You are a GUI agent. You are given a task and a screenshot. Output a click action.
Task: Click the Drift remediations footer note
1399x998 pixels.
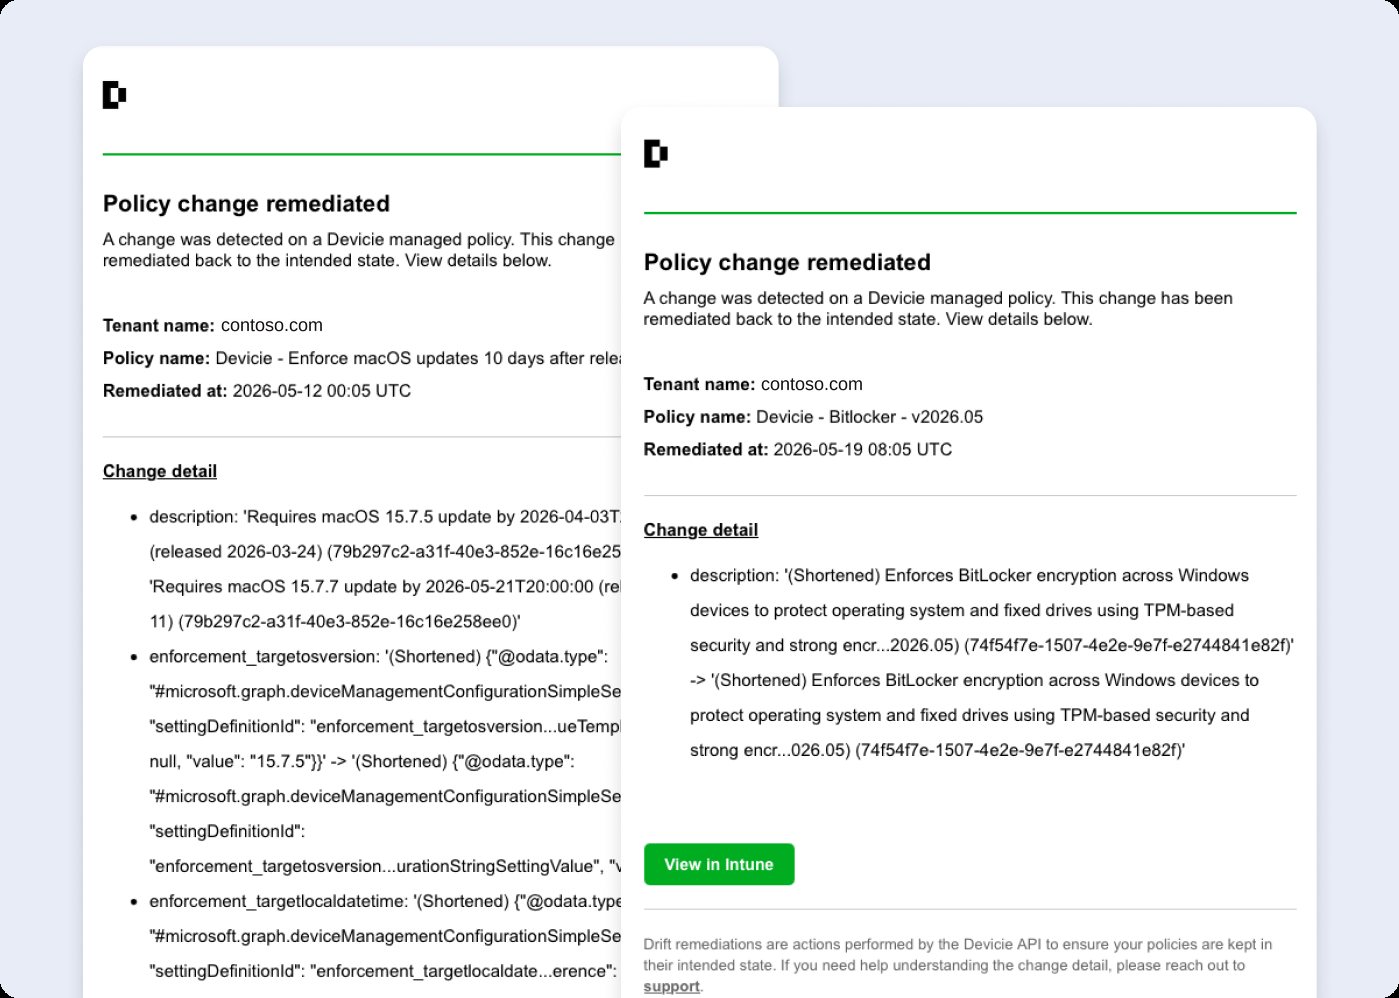point(958,965)
